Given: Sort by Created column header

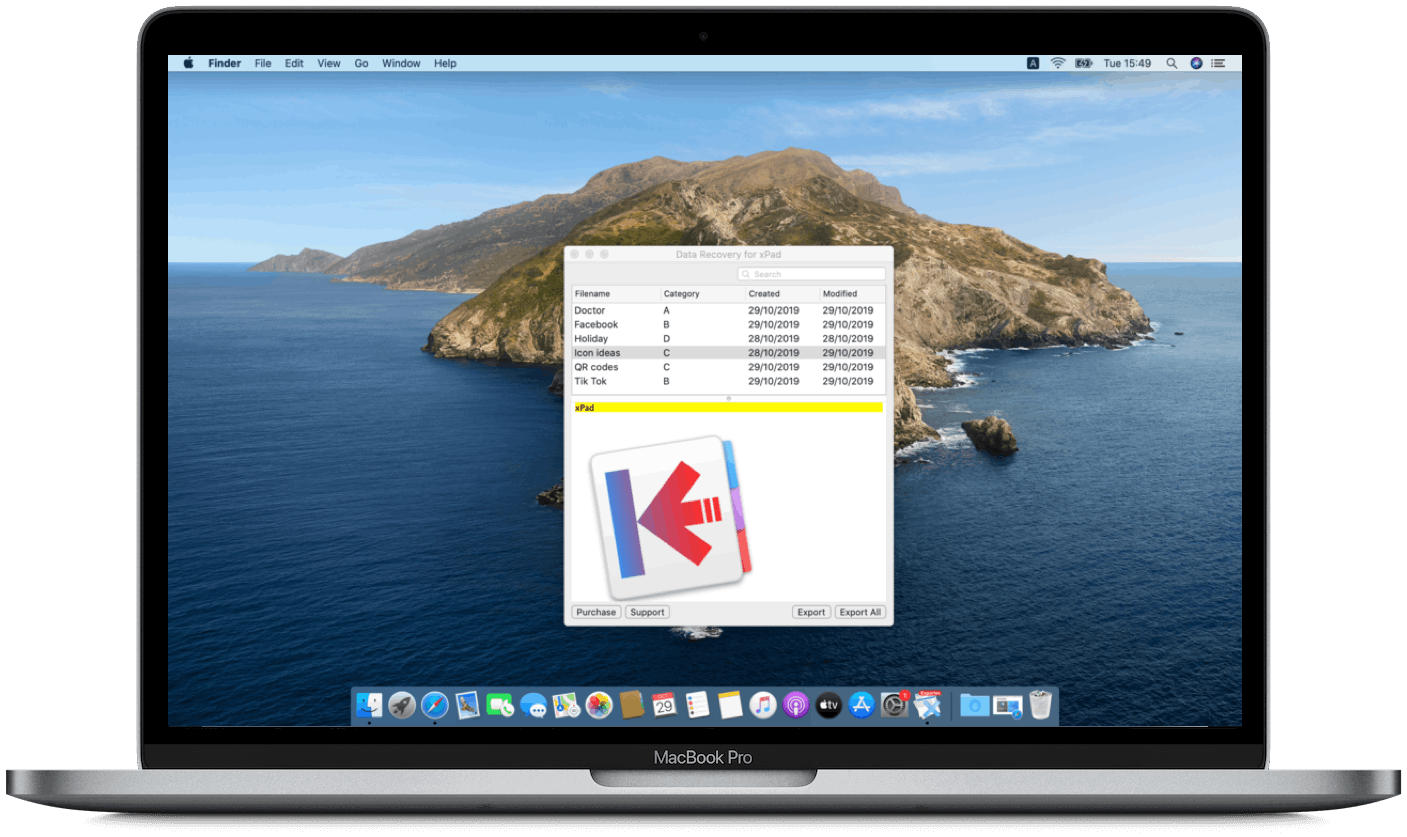Looking at the screenshot, I should pos(782,294).
